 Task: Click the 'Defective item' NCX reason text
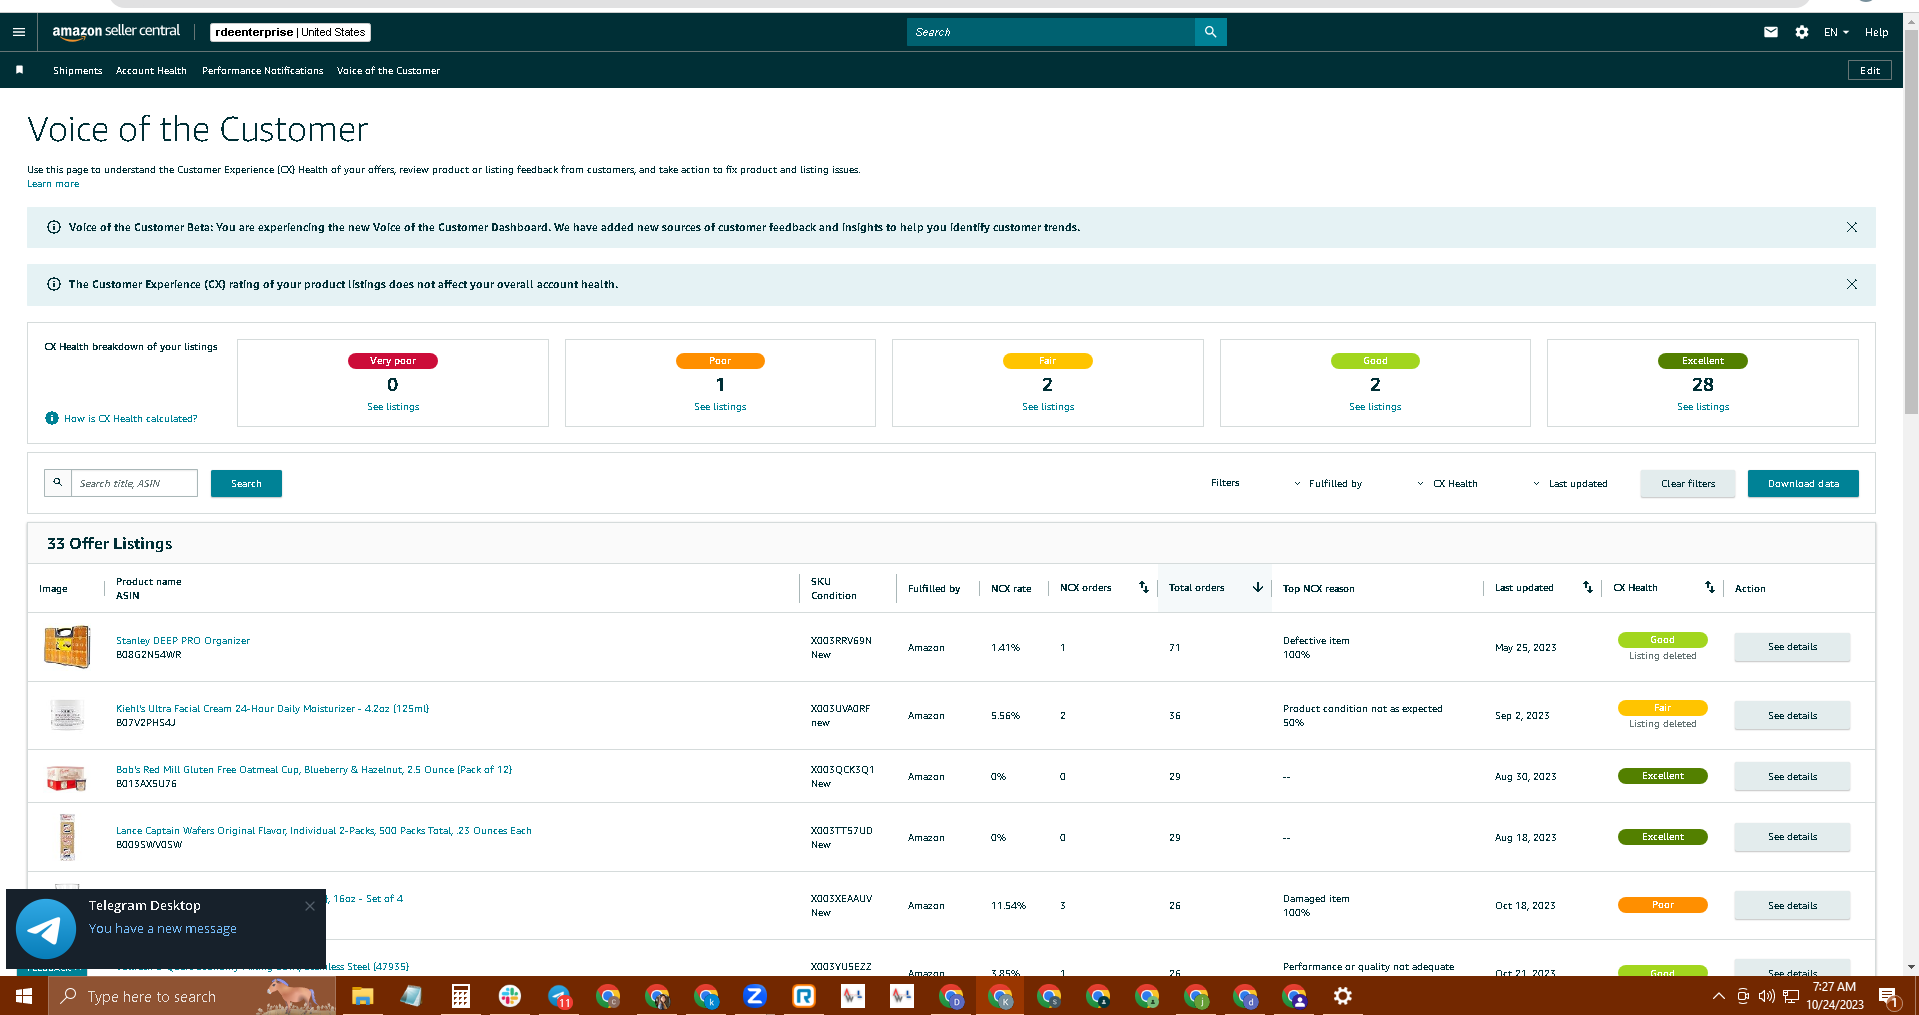tap(1316, 641)
